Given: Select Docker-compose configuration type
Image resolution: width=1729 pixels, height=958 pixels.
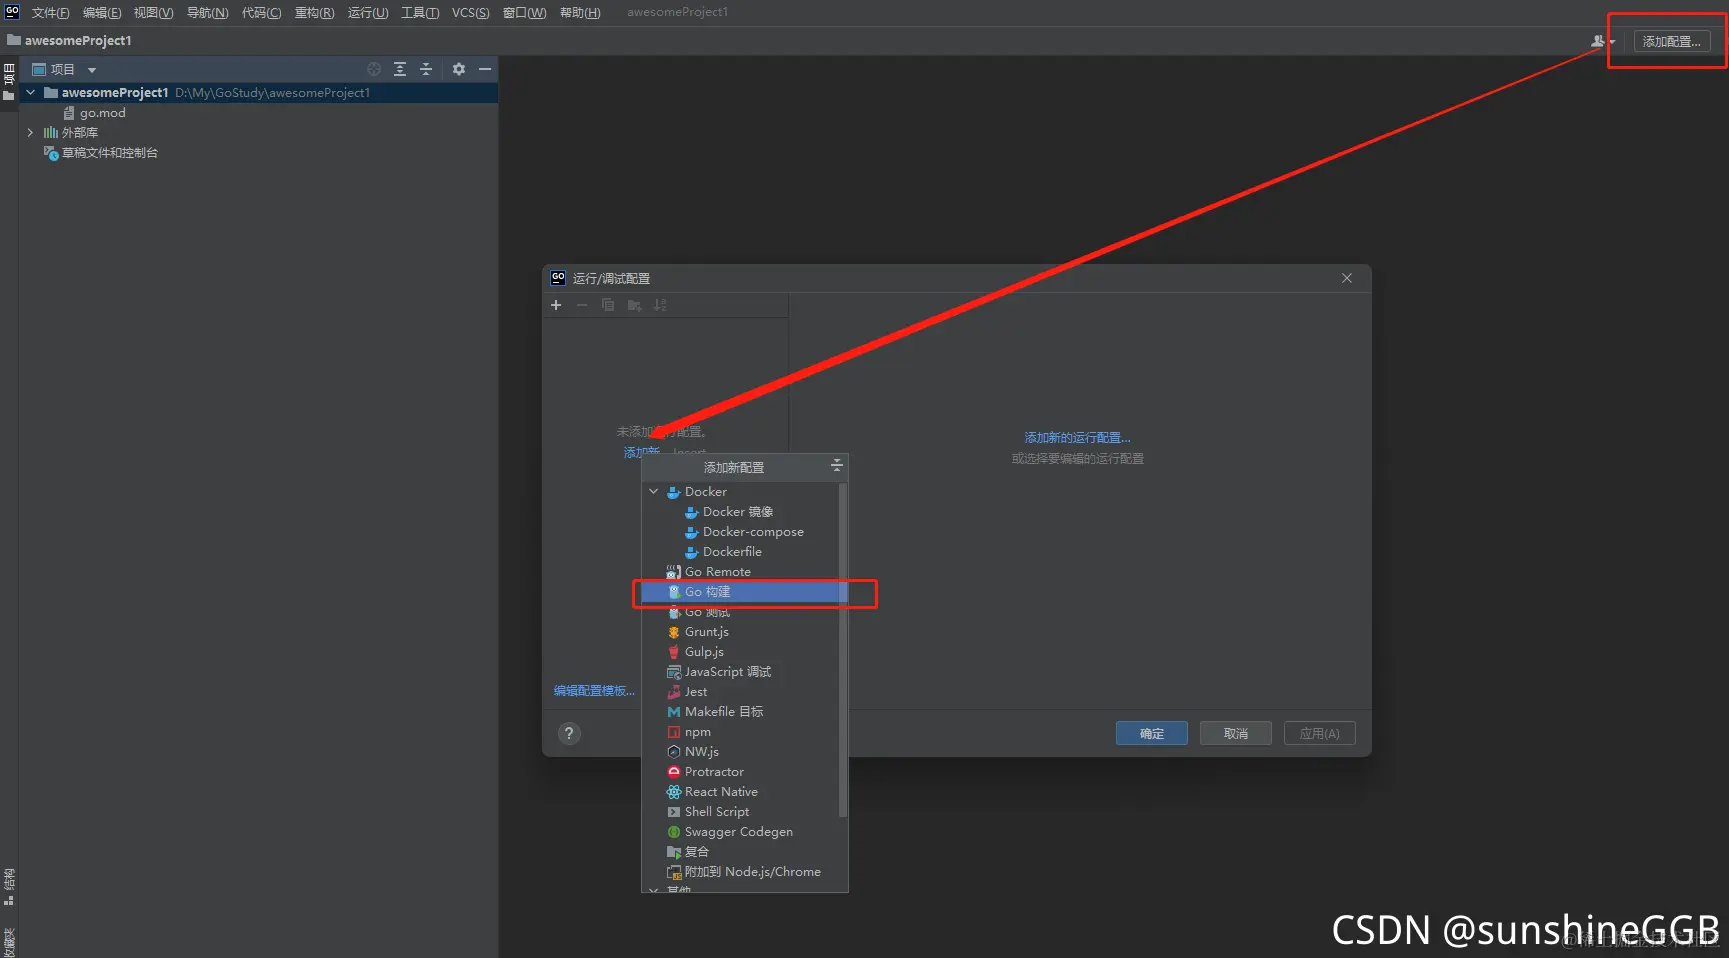Looking at the screenshot, I should (x=744, y=532).
